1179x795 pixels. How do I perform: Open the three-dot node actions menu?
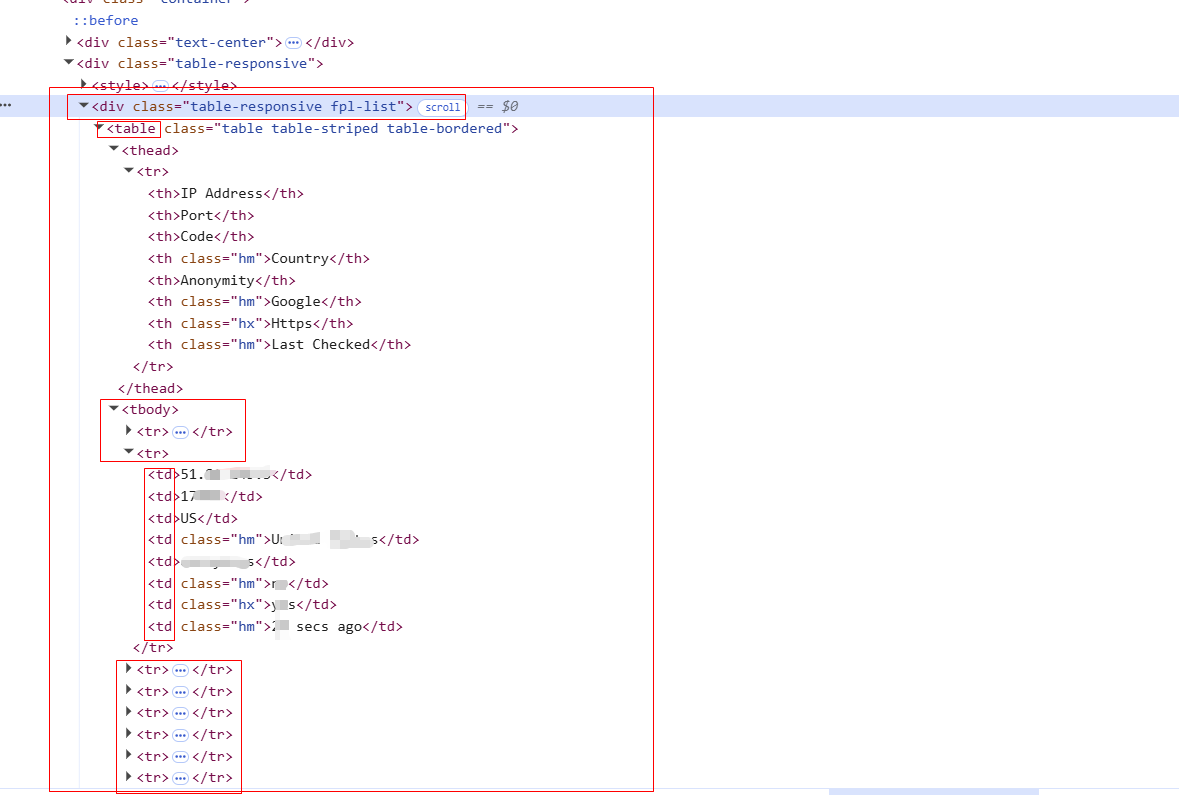click(x=6, y=105)
